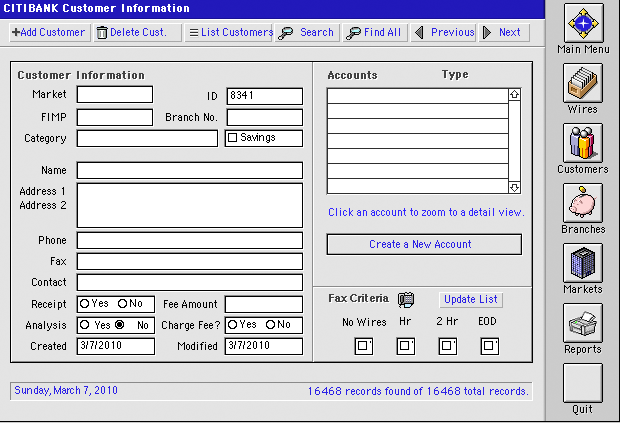Click the first row in Accounts list
This screenshot has height=423, width=620.
[418, 96]
